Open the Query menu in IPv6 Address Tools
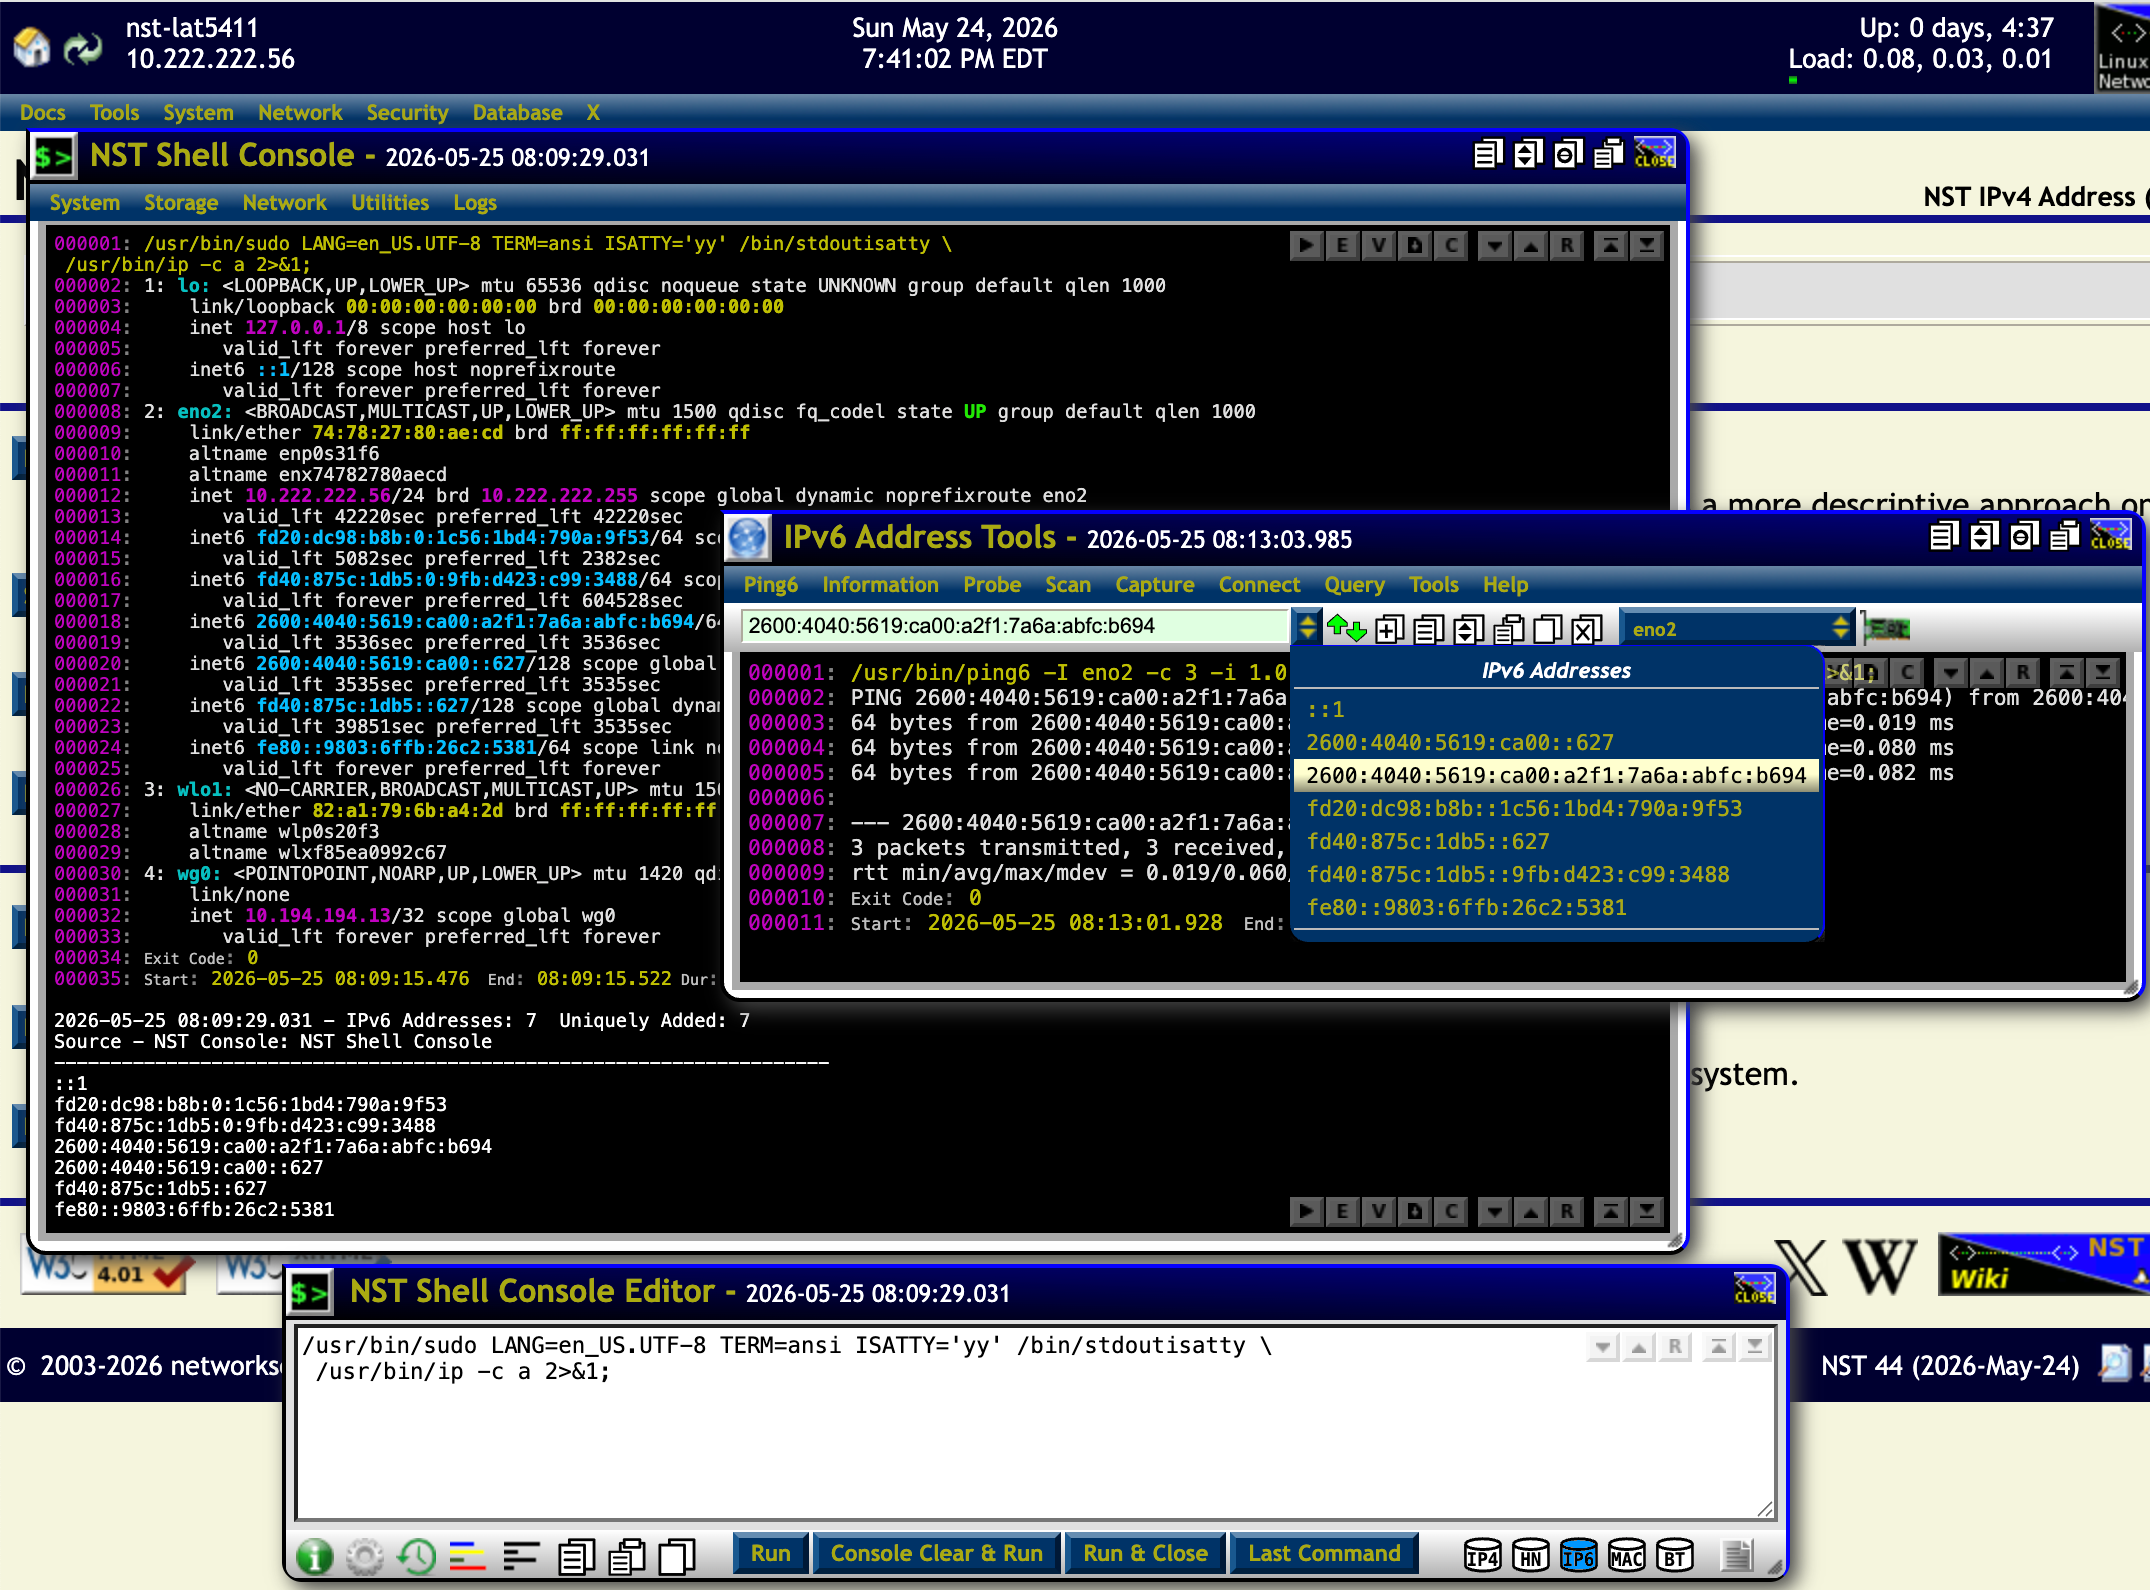 [1354, 585]
